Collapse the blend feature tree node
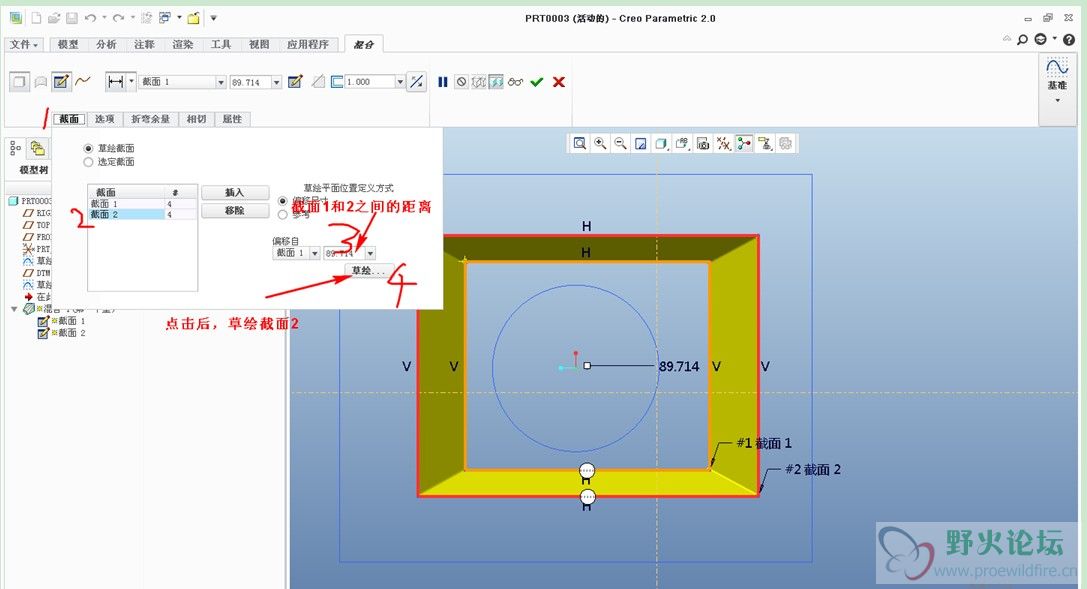 coord(14,309)
